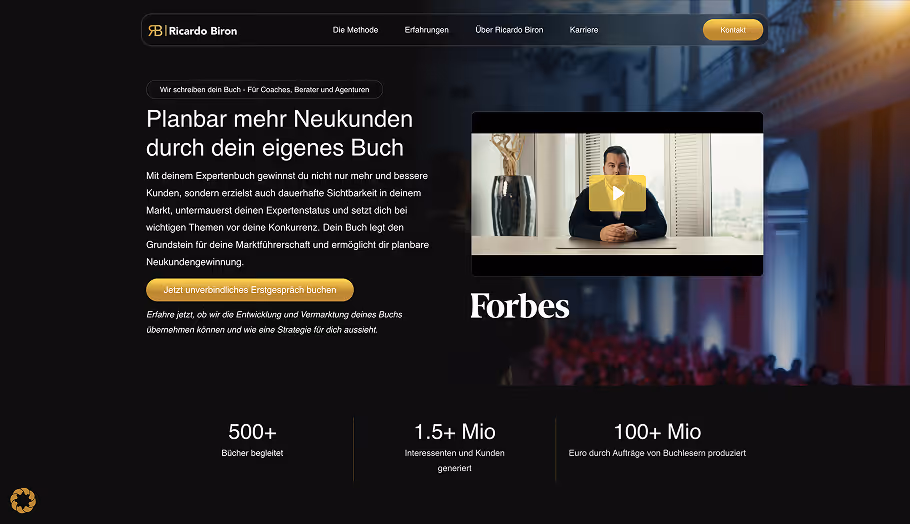Click the Kontakt button
The height and width of the screenshot is (524, 910).
[732, 30]
